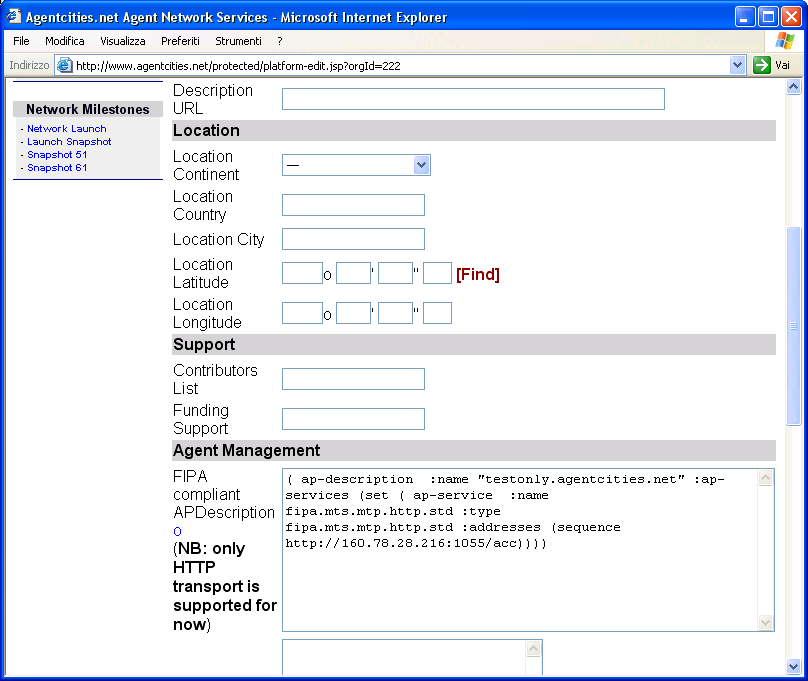Open the Preferiti menu
Image resolution: width=808 pixels, height=681 pixels.
(x=180, y=41)
